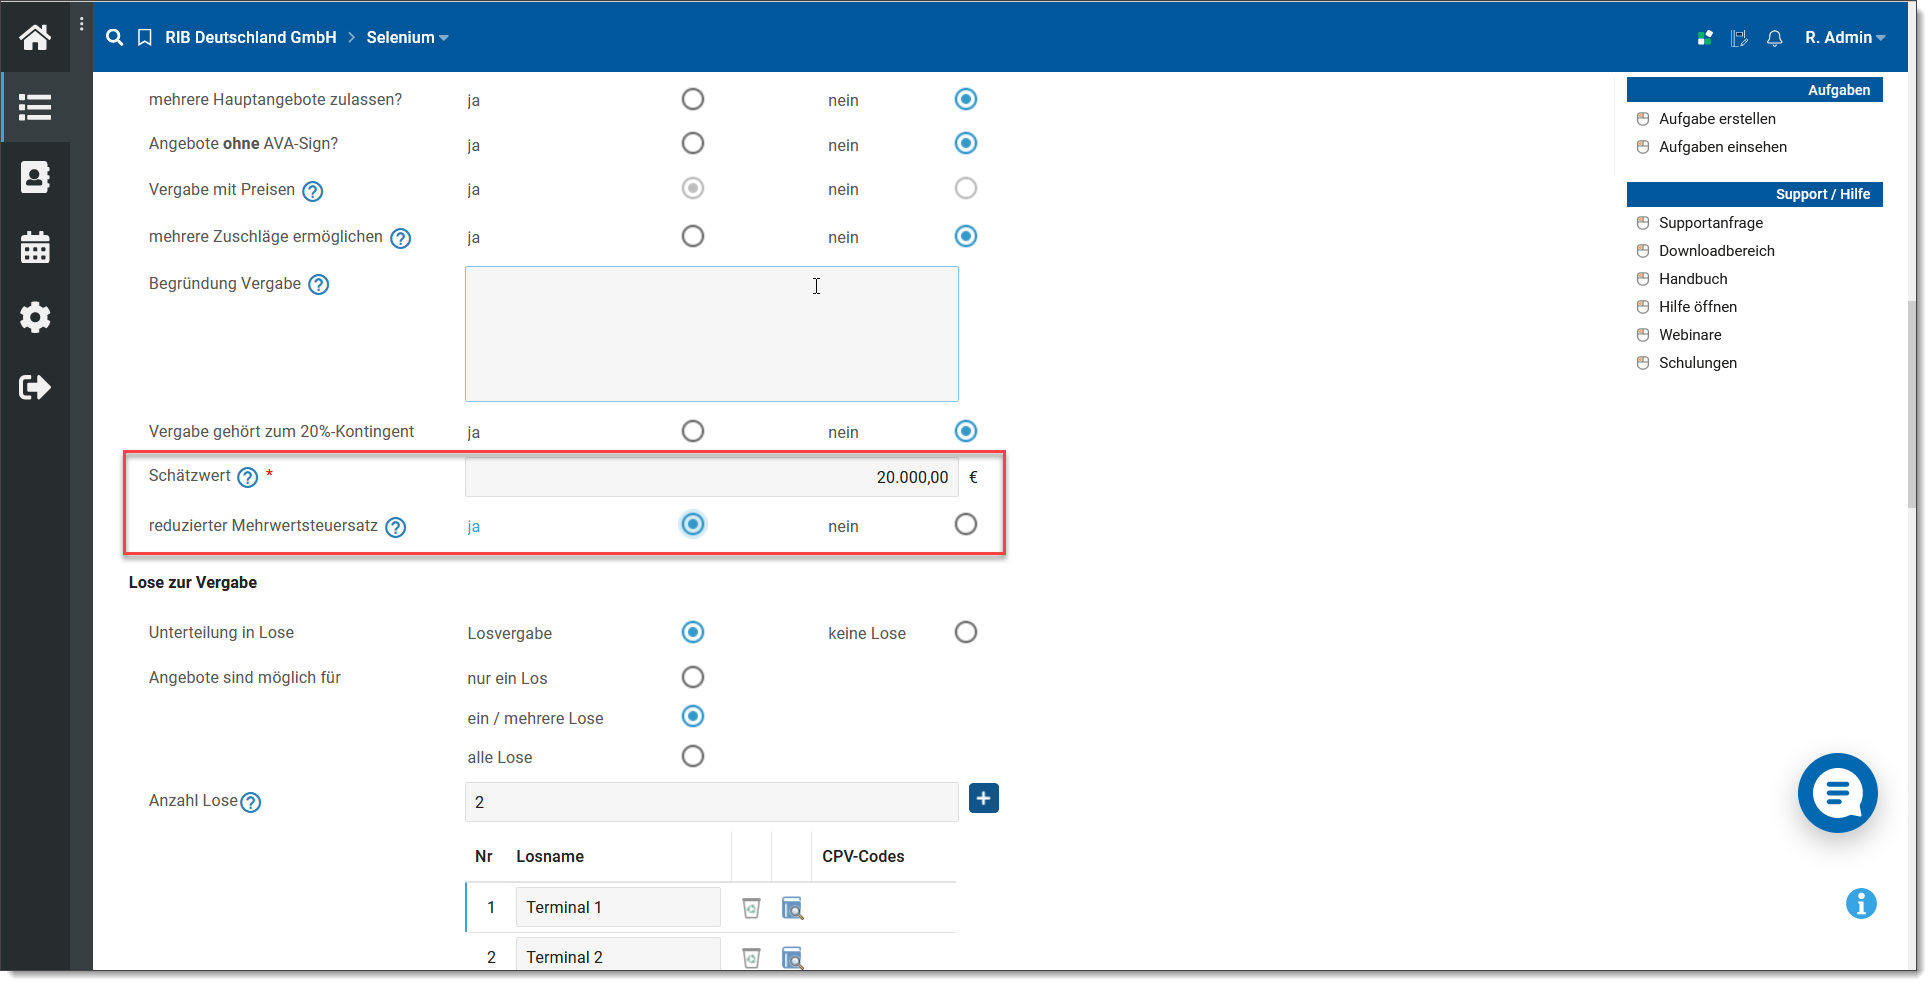Screen dimensions: 1932x986
Task: Open Webinare link
Action: coord(1690,335)
